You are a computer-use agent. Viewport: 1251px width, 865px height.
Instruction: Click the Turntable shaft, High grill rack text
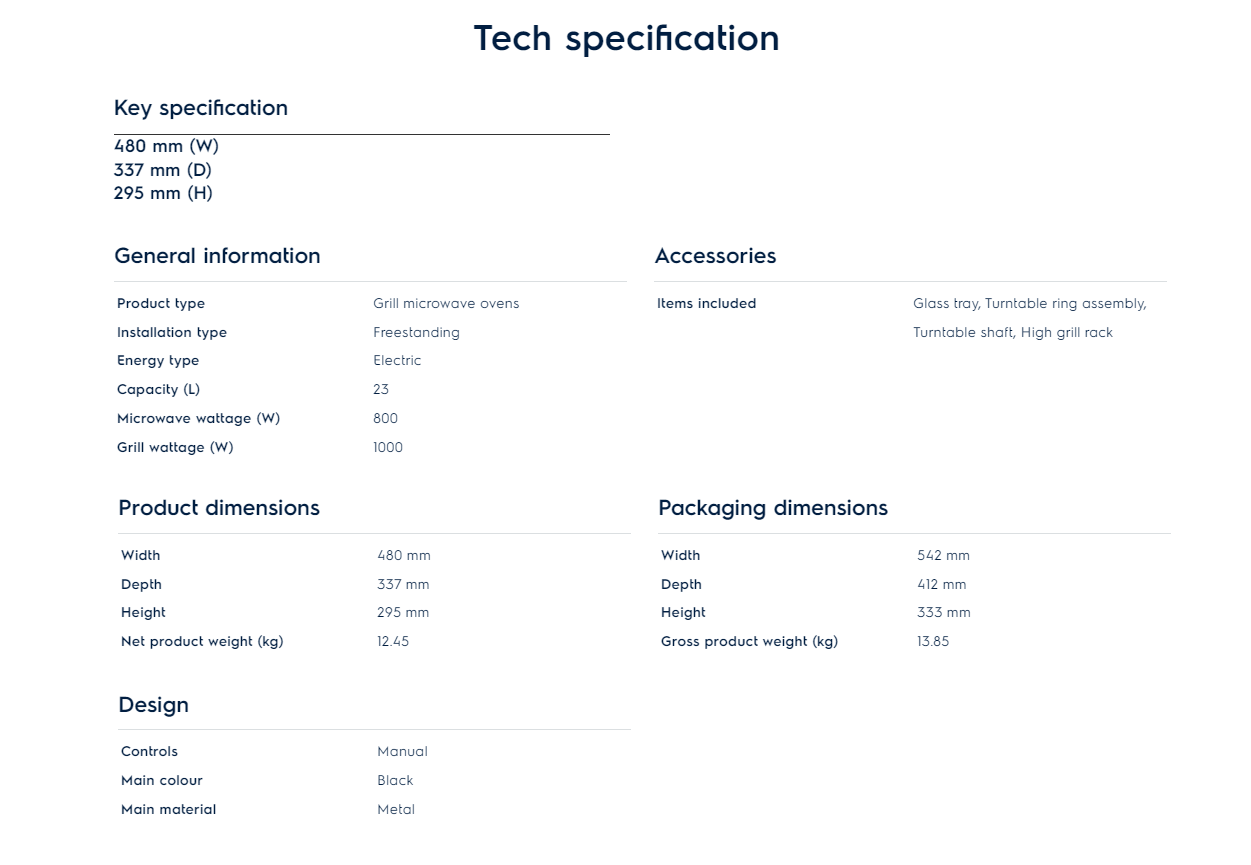pos(1012,333)
